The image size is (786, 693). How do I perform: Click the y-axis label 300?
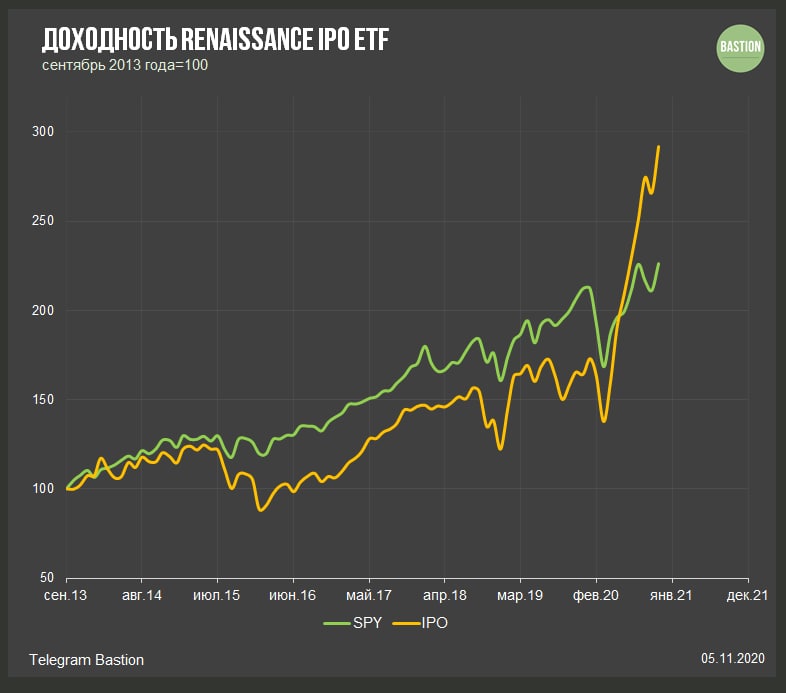coord(43,131)
